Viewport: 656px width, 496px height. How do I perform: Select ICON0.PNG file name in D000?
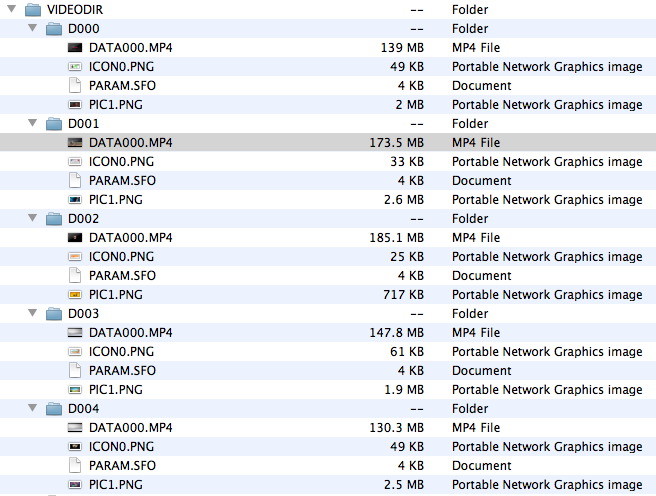[121, 66]
